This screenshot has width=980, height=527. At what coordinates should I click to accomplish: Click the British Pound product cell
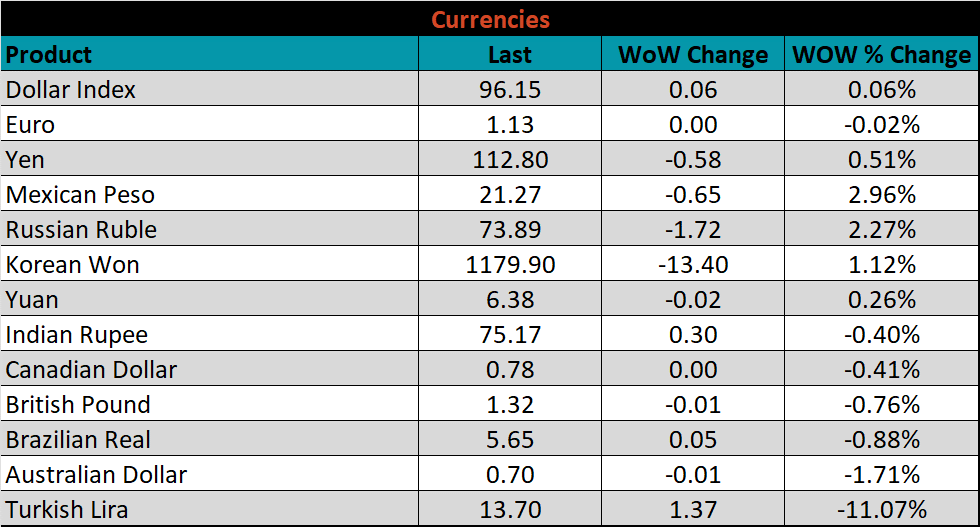point(78,405)
